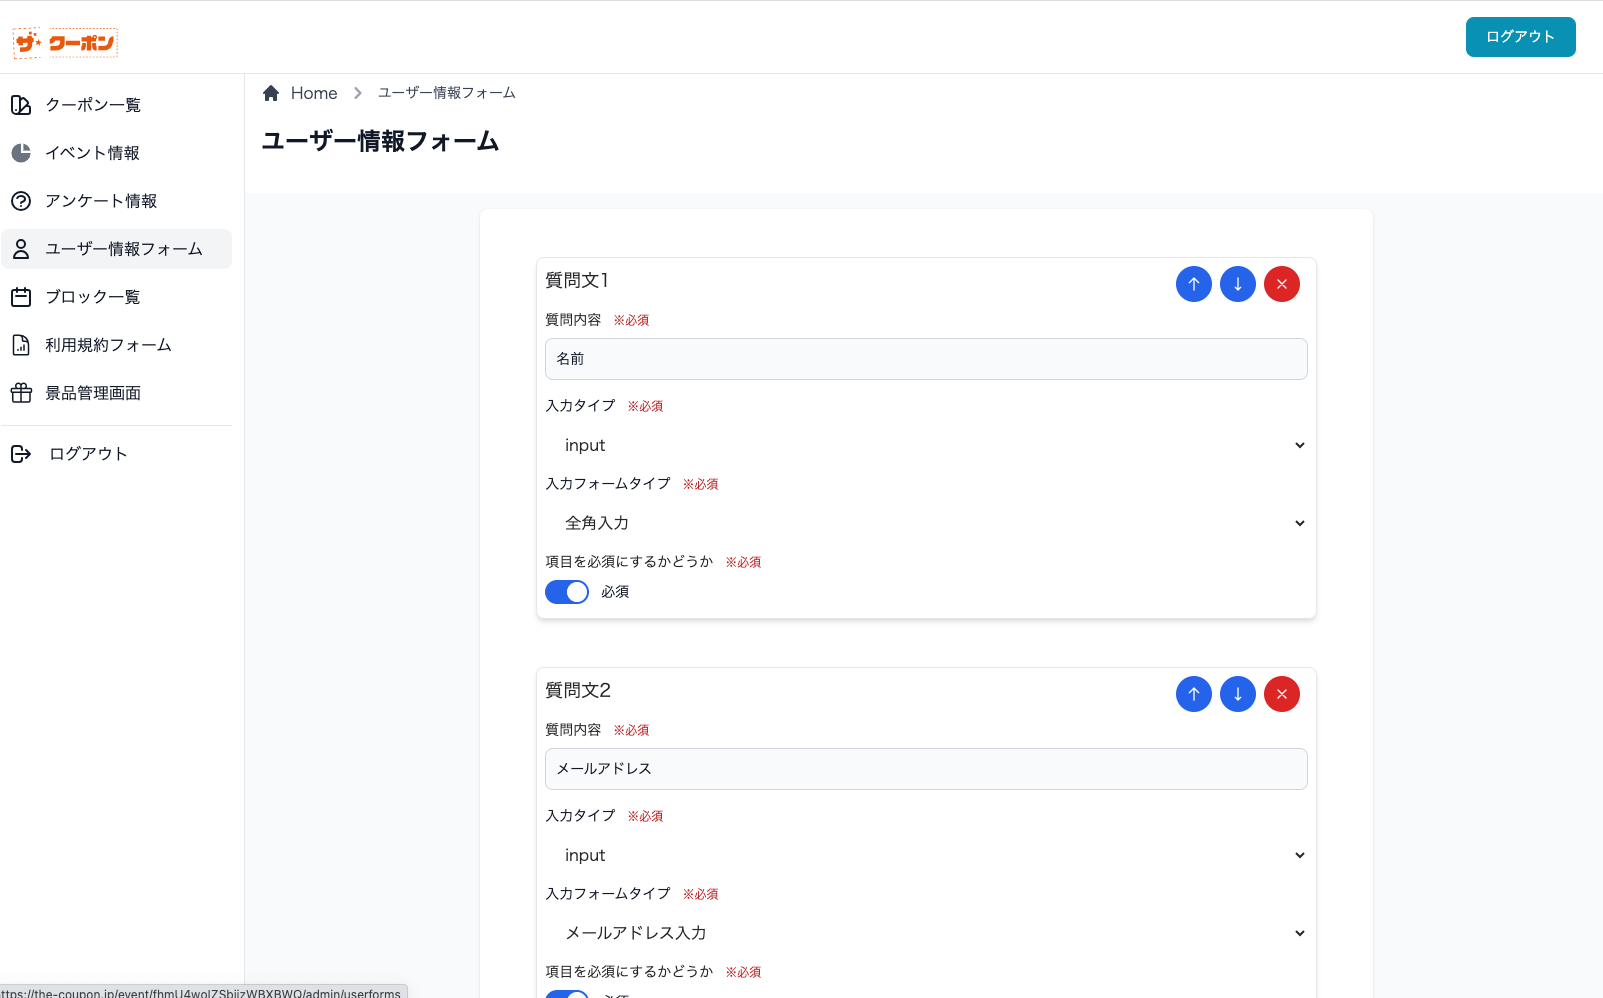This screenshot has height=998, width=1603.
Task: Click the breadcrumb chevron separator
Action: pos(357,93)
